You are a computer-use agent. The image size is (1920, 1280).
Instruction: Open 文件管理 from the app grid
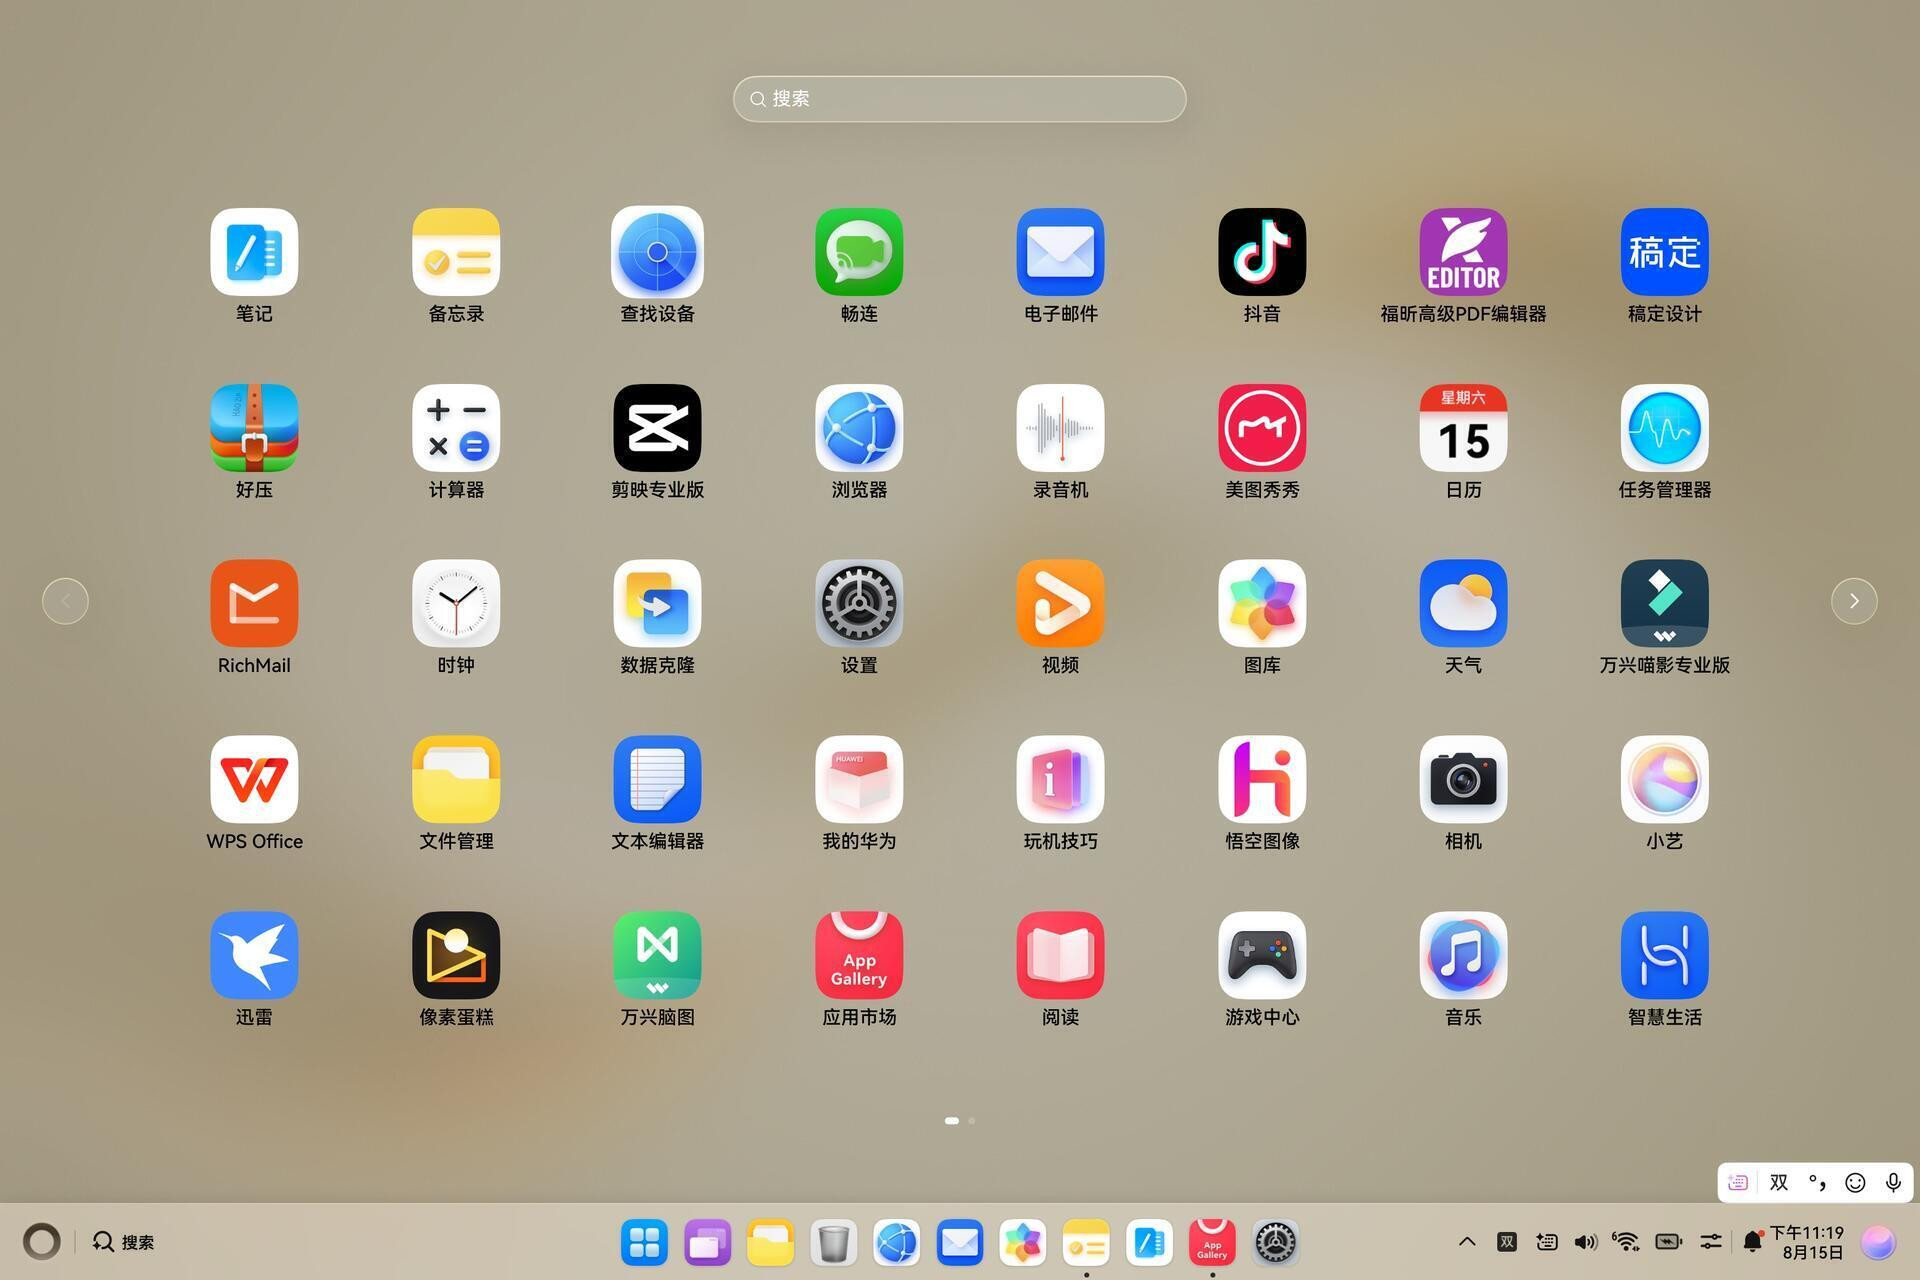[456, 779]
